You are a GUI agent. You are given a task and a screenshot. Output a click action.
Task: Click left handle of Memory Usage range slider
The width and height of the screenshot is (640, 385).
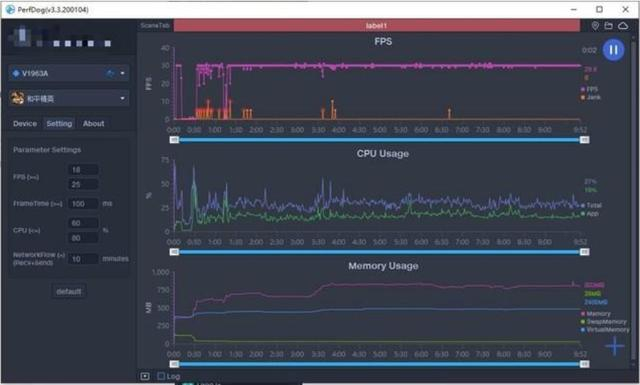(x=174, y=364)
